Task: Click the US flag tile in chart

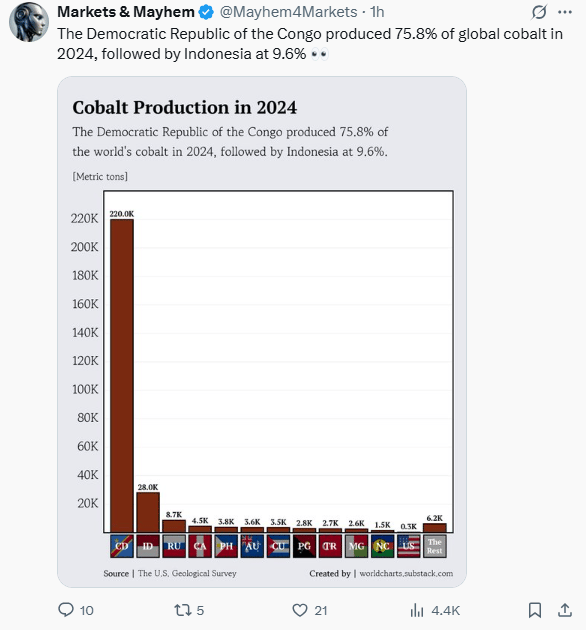Action: [x=409, y=546]
